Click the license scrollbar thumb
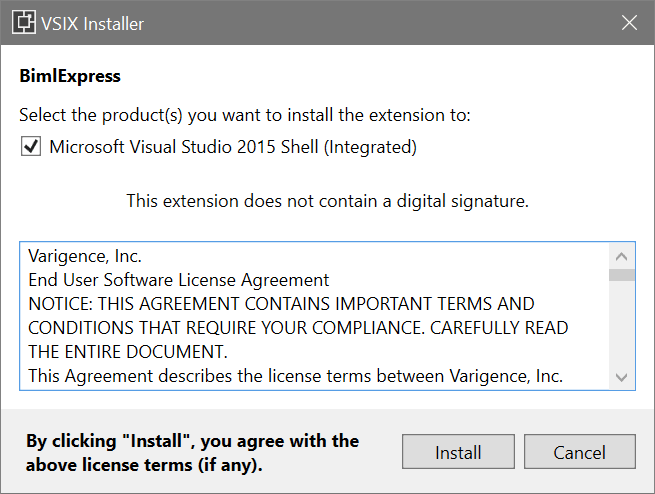The height and width of the screenshot is (494, 655). click(622, 274)
